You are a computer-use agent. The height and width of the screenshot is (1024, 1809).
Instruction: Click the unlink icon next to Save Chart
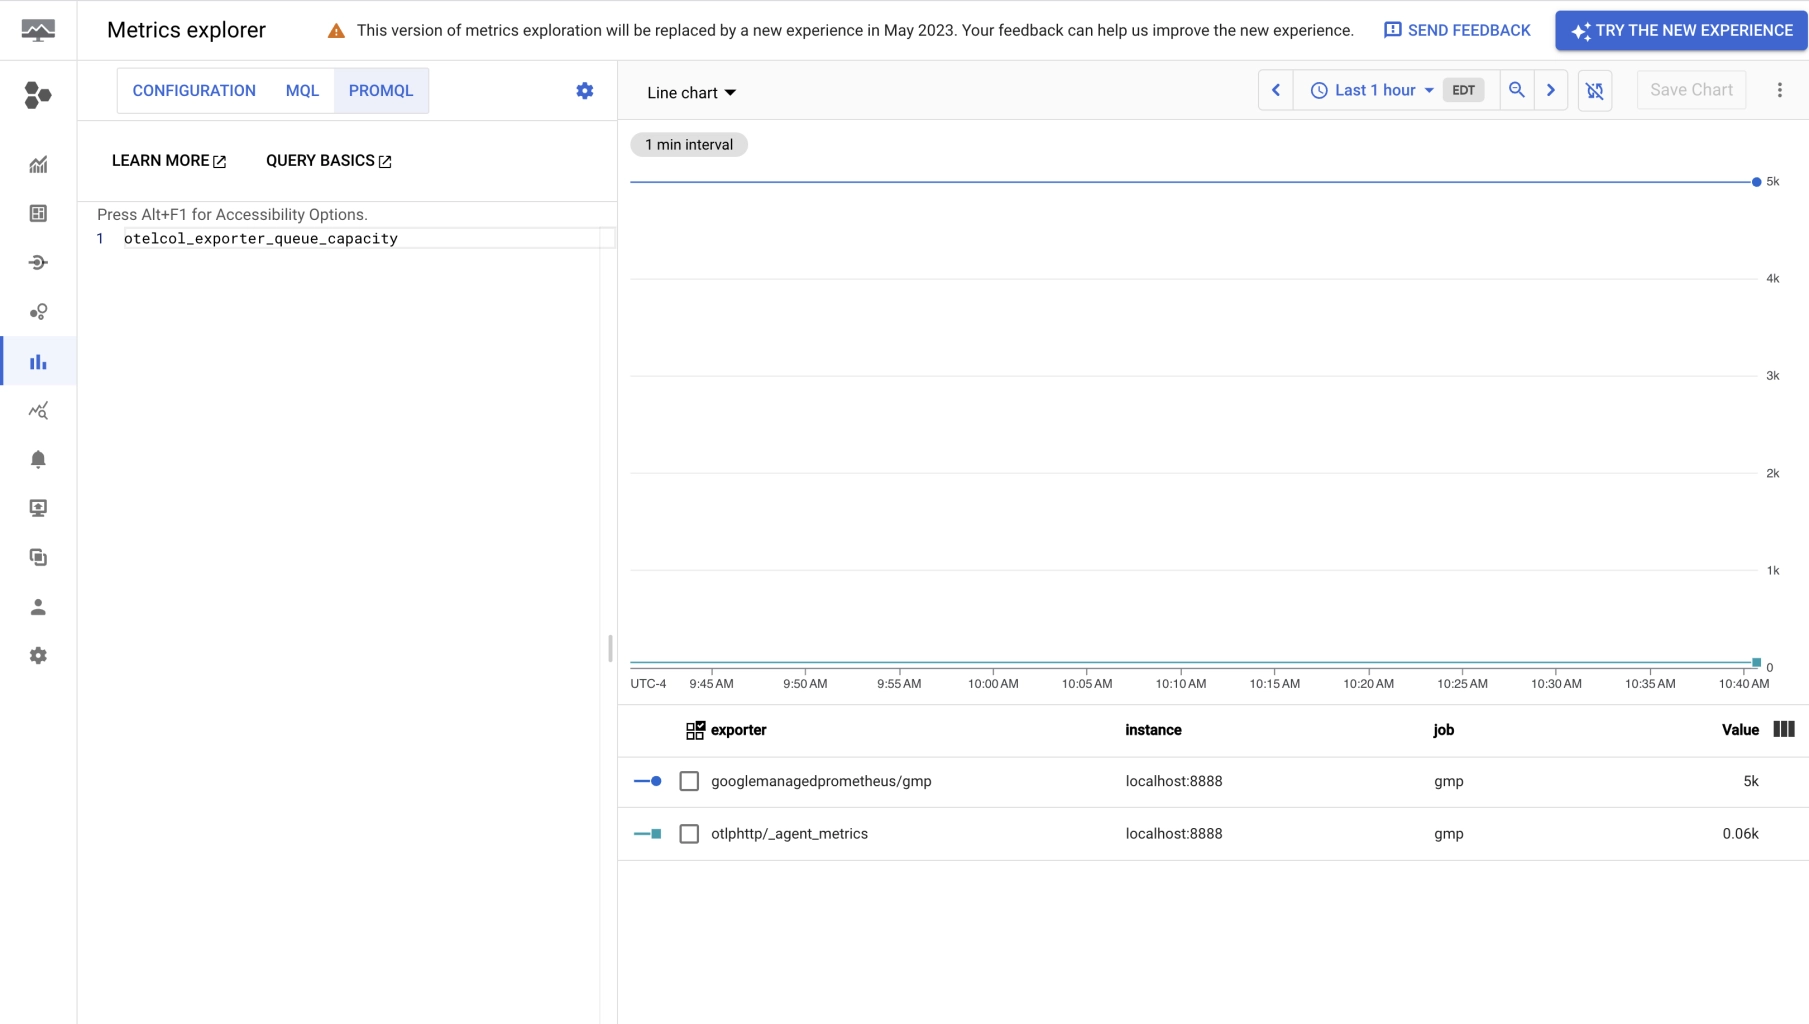point(1595,90)
